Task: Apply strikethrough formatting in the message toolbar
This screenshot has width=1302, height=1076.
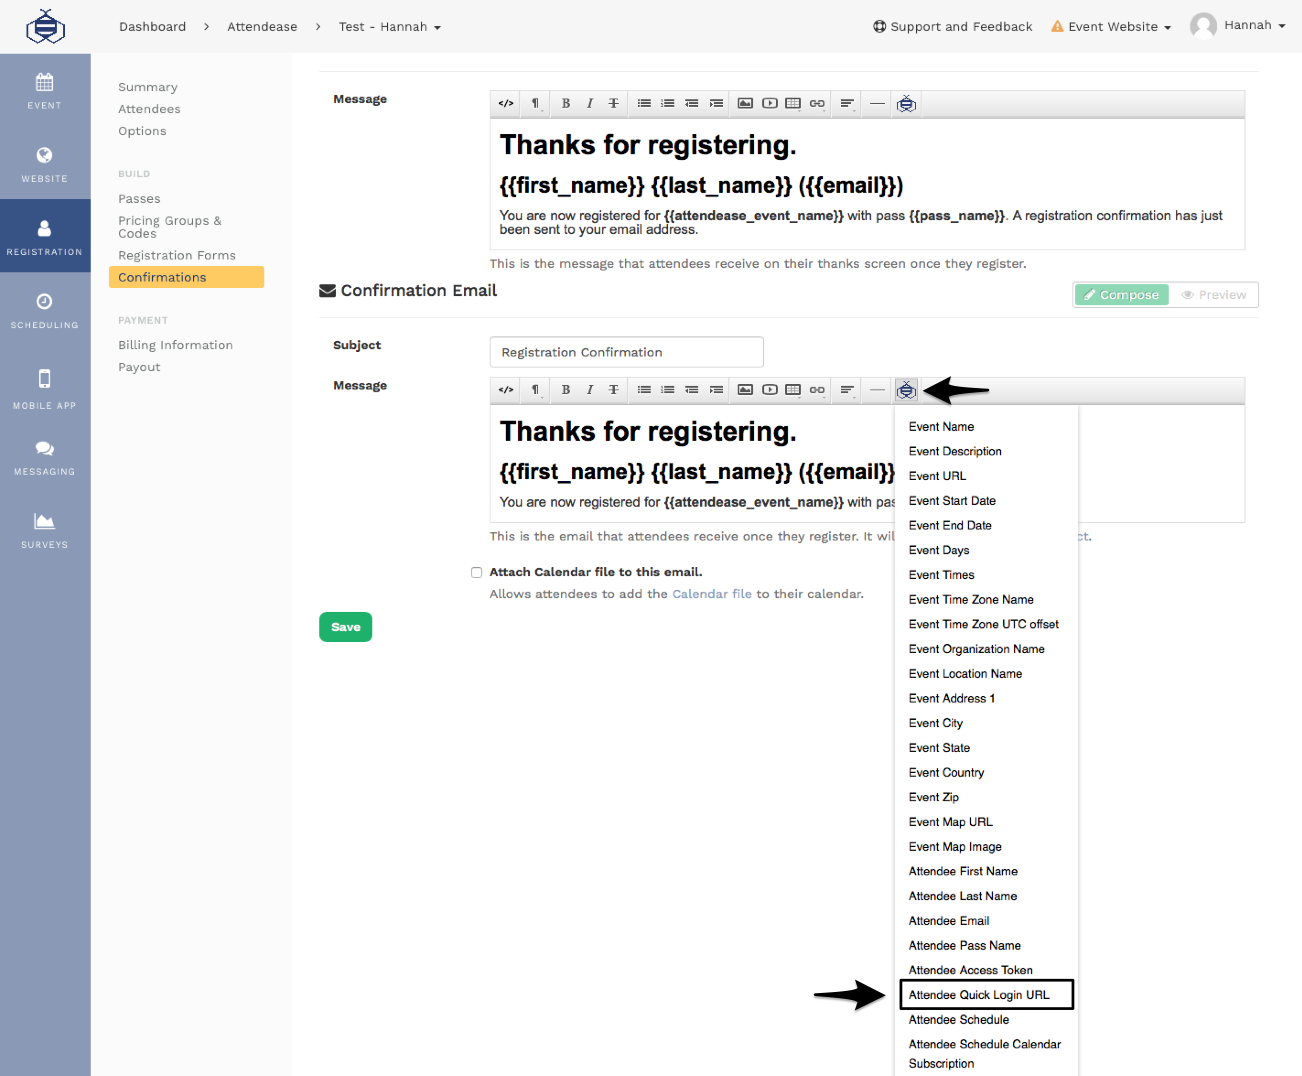Action: click(613, 390)
